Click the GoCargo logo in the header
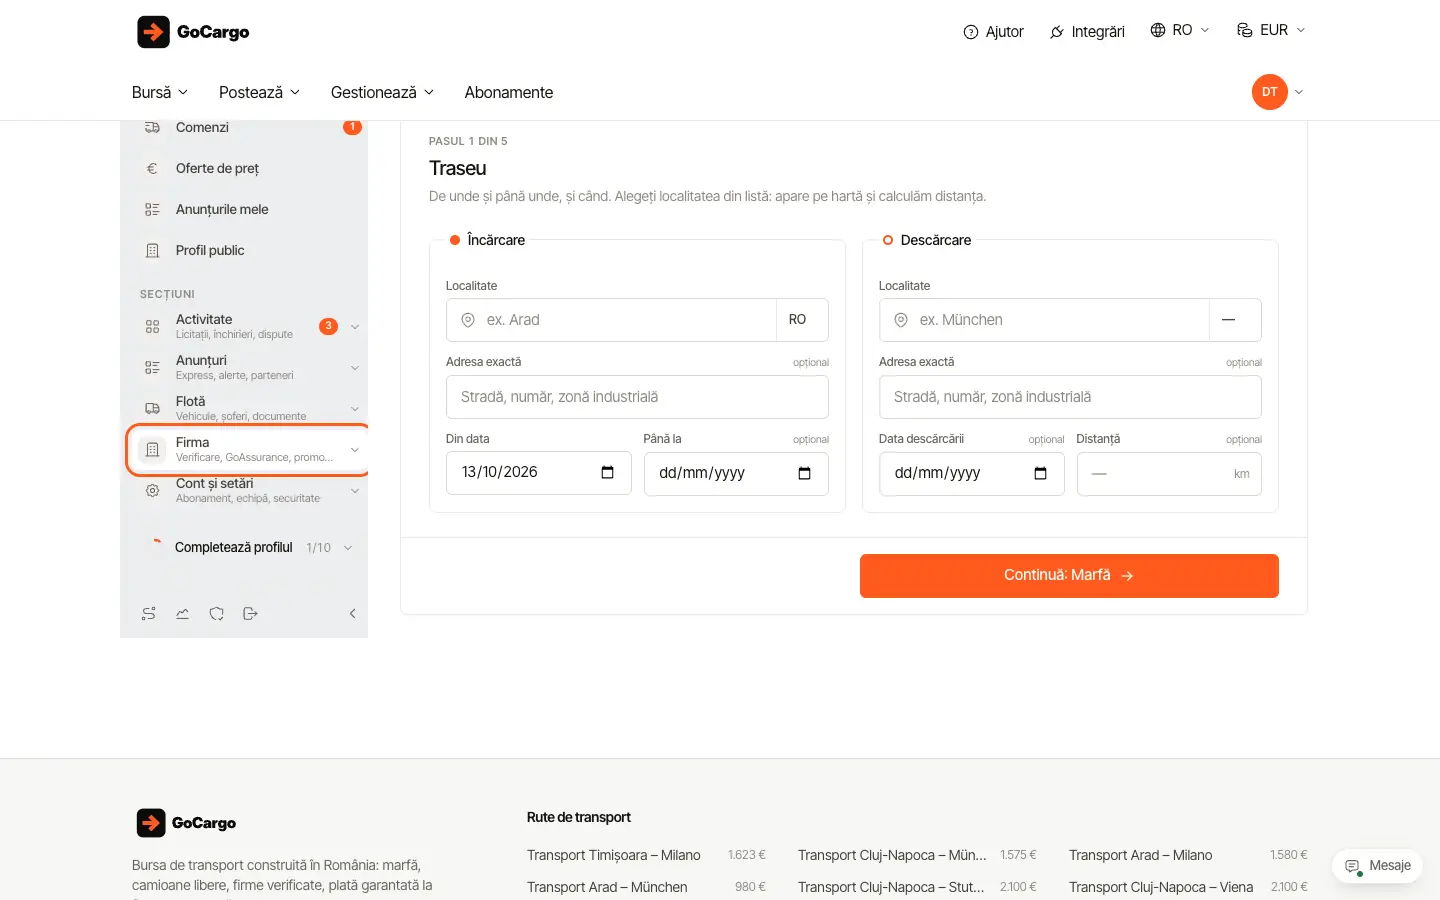1440x900 pixels. 193,32
